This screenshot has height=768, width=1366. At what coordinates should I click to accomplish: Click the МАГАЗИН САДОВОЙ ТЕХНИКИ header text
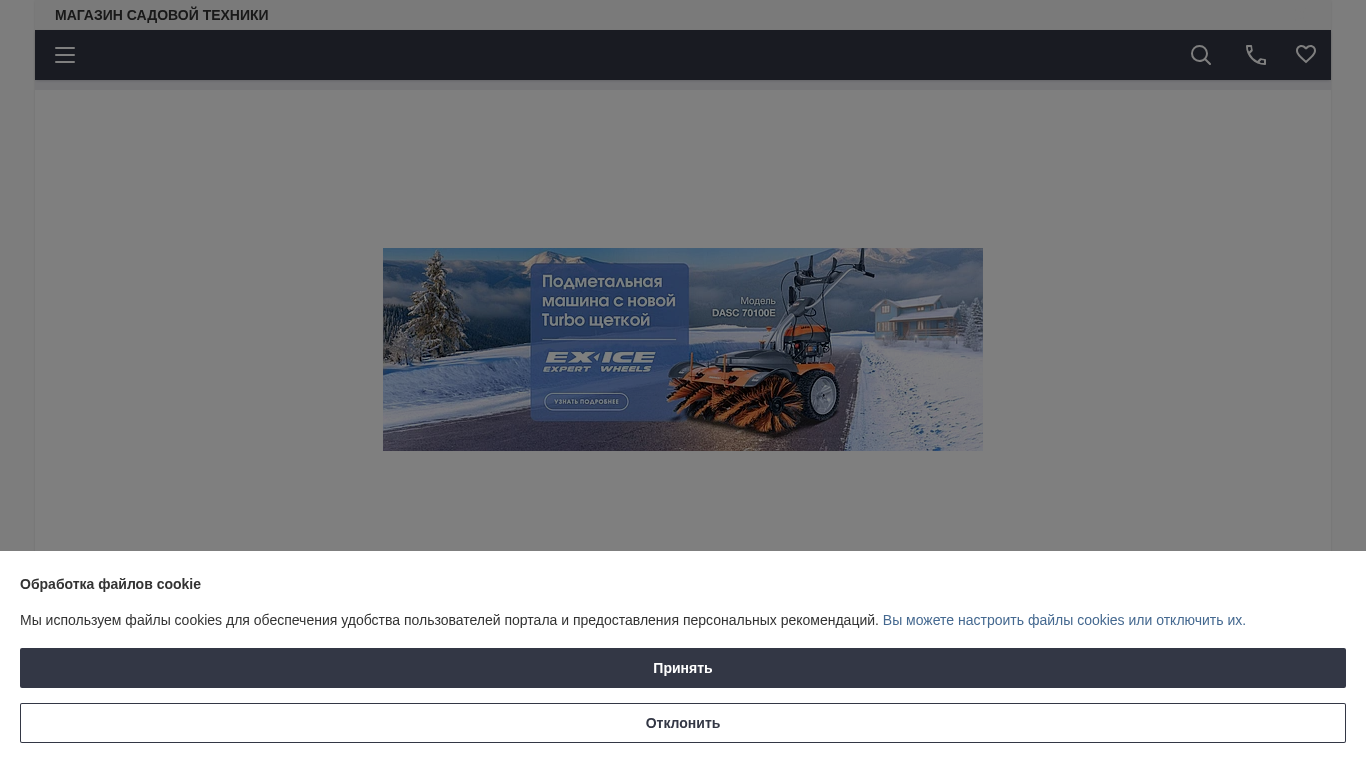coord(162,15)
